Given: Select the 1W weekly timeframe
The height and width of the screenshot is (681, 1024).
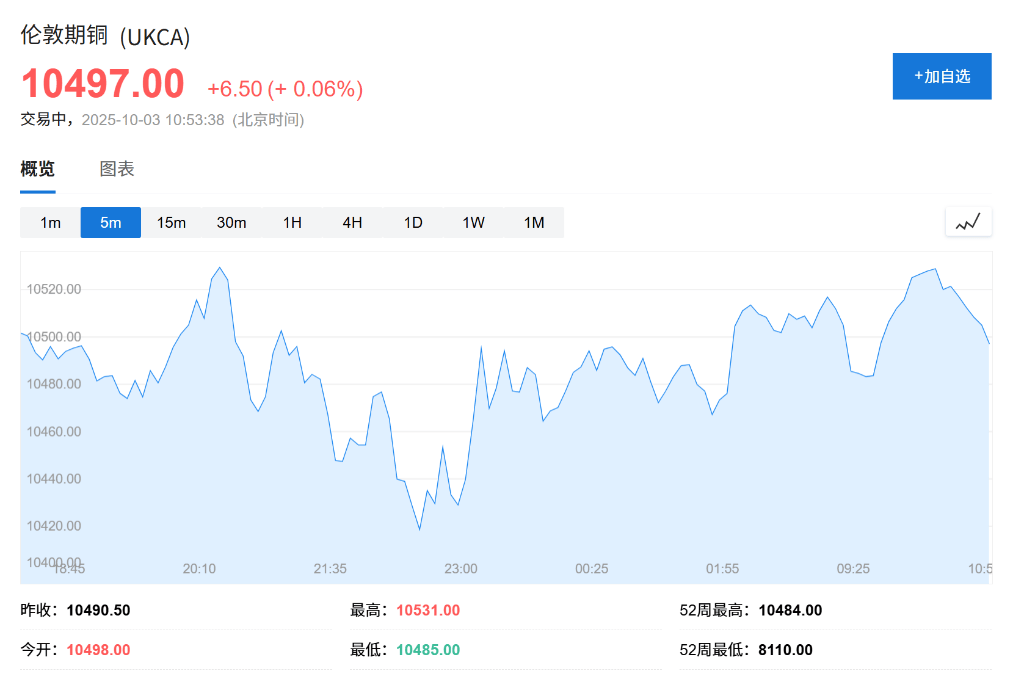Looking at the screenshot, I should [x=473, y=222].
